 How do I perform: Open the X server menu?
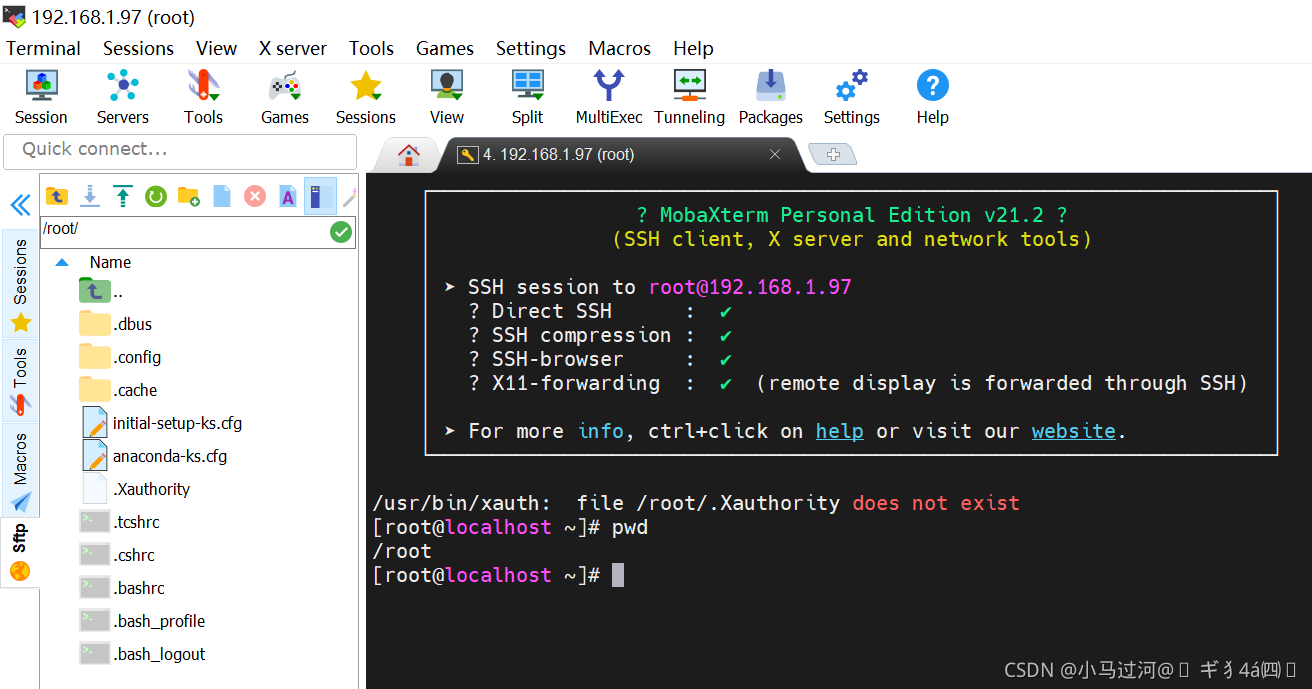[293, 48]
